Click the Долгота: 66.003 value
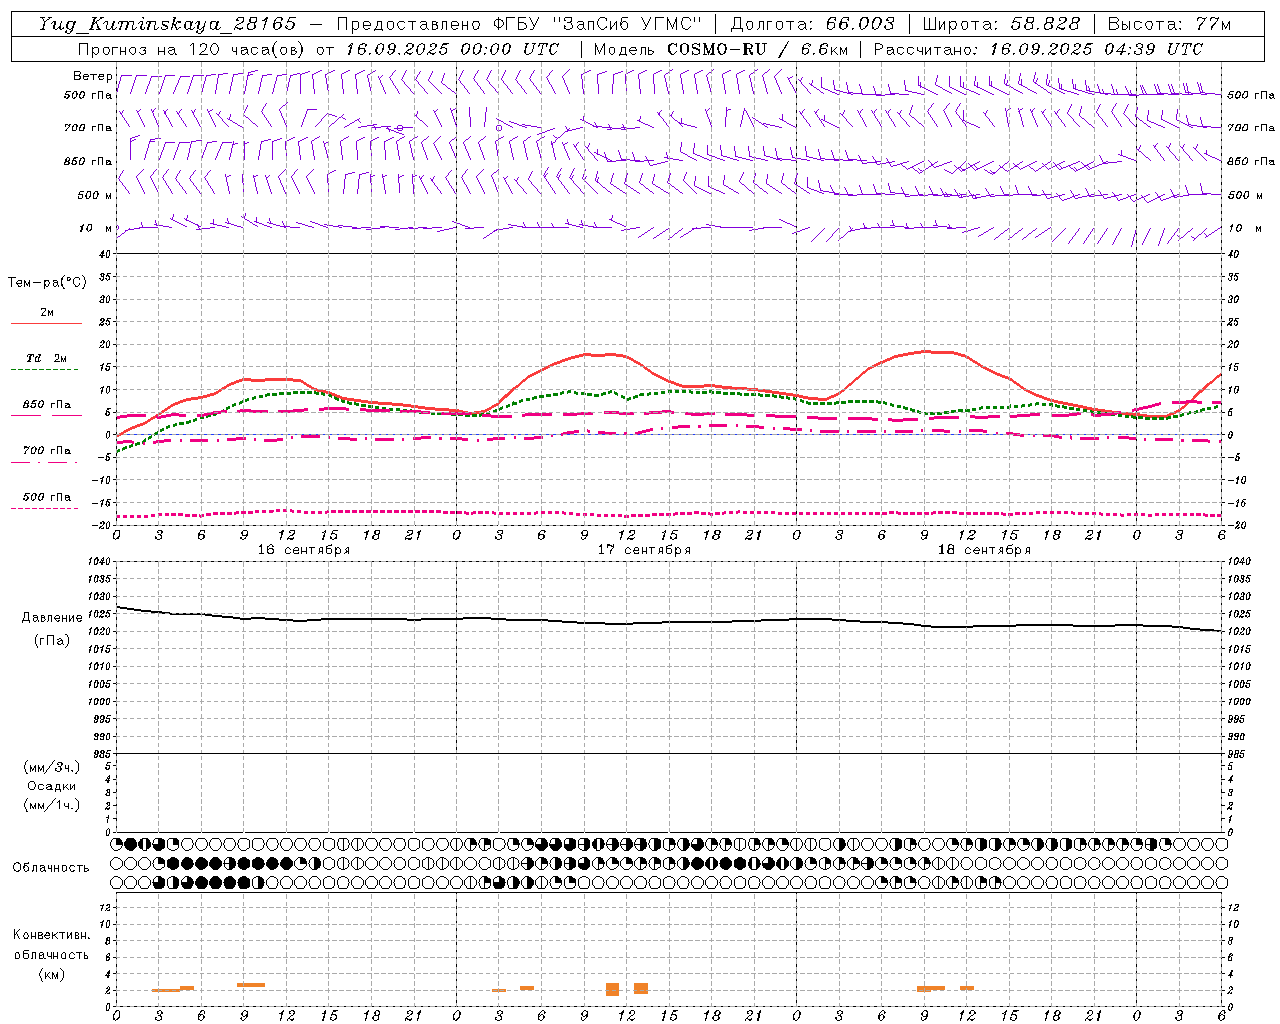Viewport: 1280px width, 1024px height. tap(812, 24)
